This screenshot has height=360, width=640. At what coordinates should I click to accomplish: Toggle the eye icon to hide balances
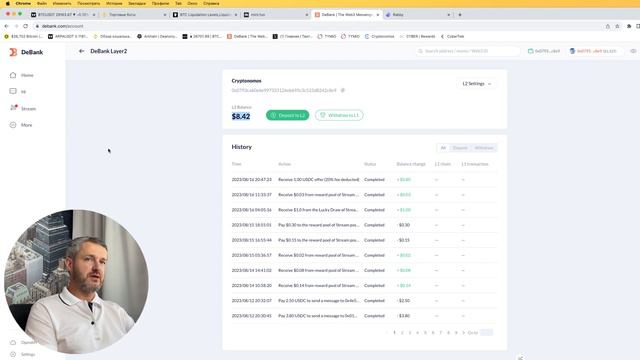coord(633,51)
